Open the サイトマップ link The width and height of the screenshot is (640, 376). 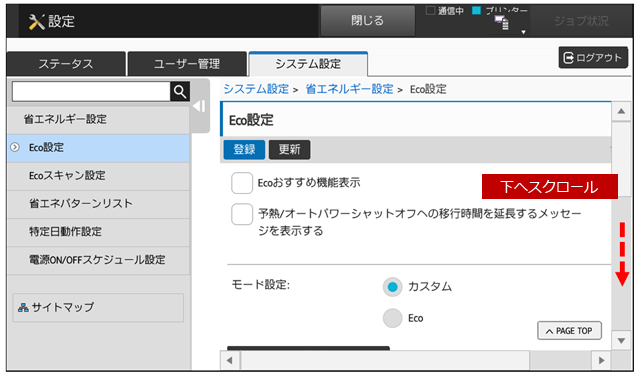[x=98, y=307]
